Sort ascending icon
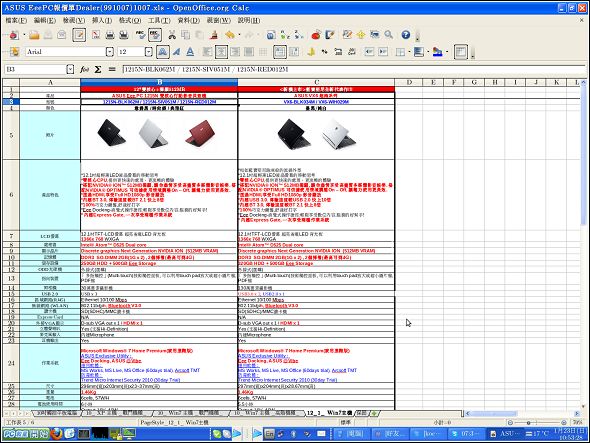Viewport: 590px width, 443px height. click(285, 35)
